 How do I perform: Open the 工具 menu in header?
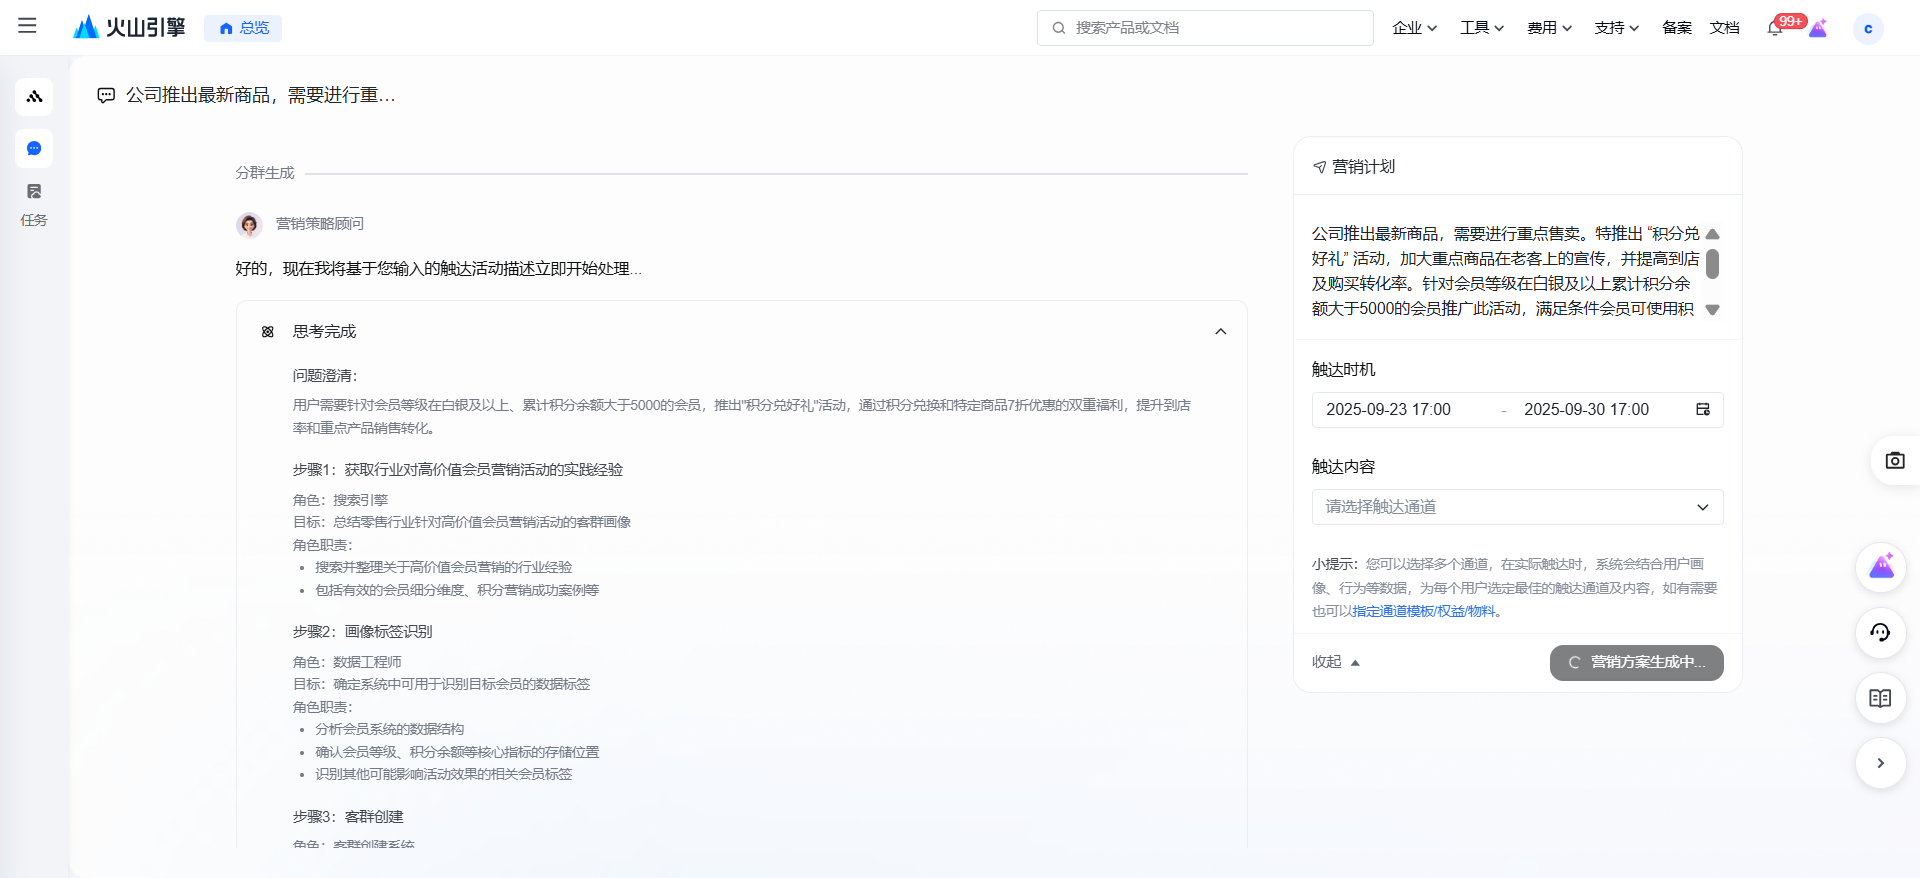click(1481, 28)
